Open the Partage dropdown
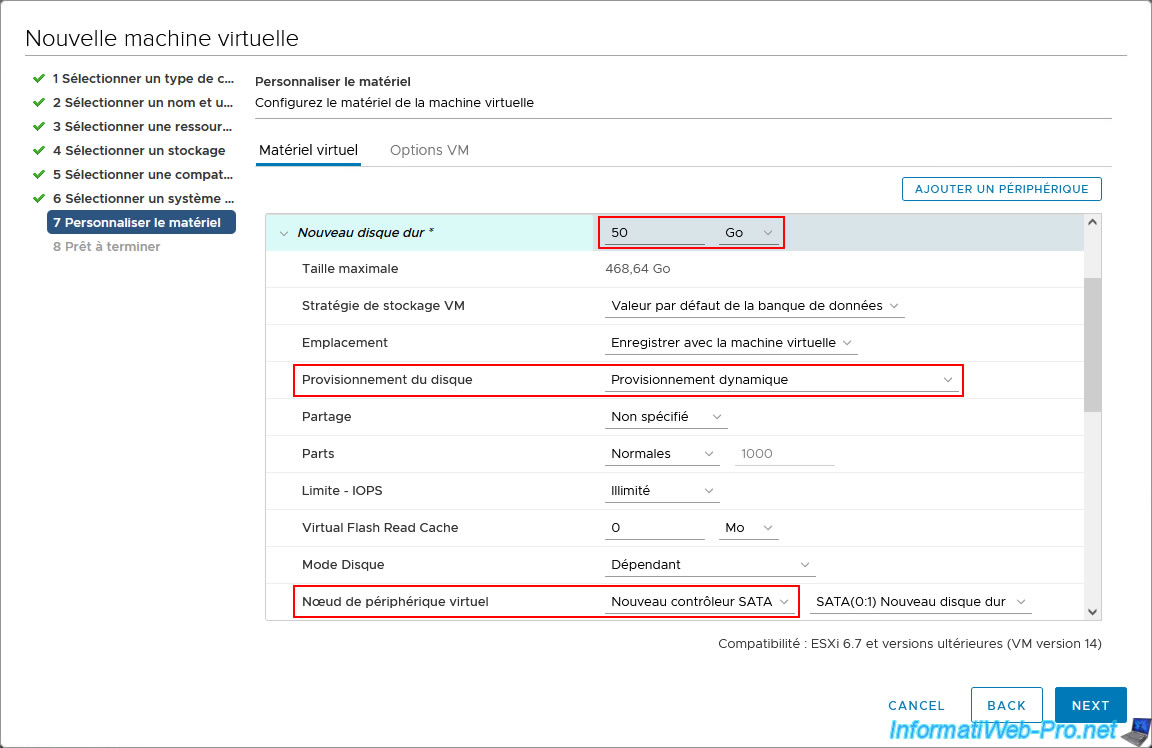The height and width of the screenshot is (748, 1152). click(665, 417)
